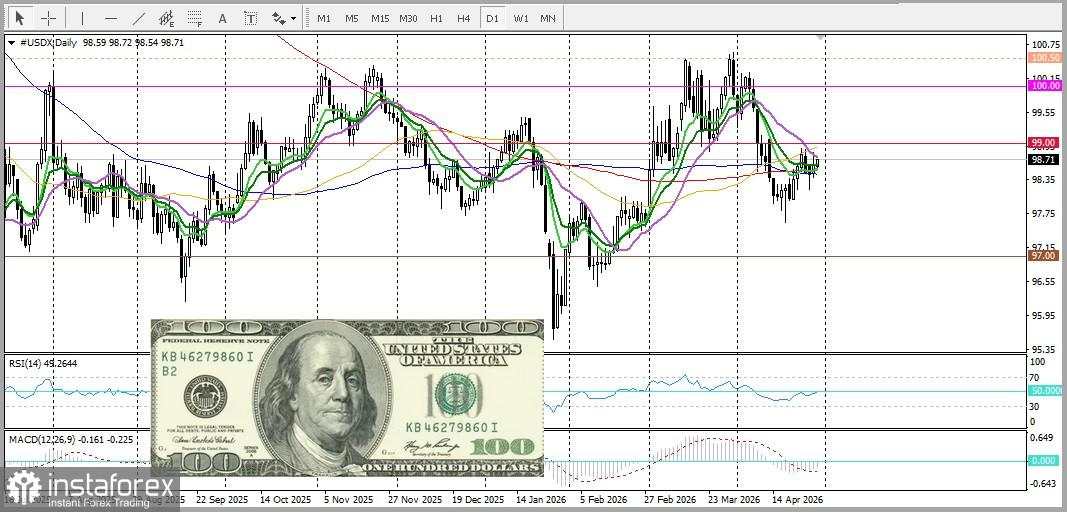Click the RSI(14) indicator label
This screenshot has width=1067, height=512.
pyautogui.click(x=42, y=364)
